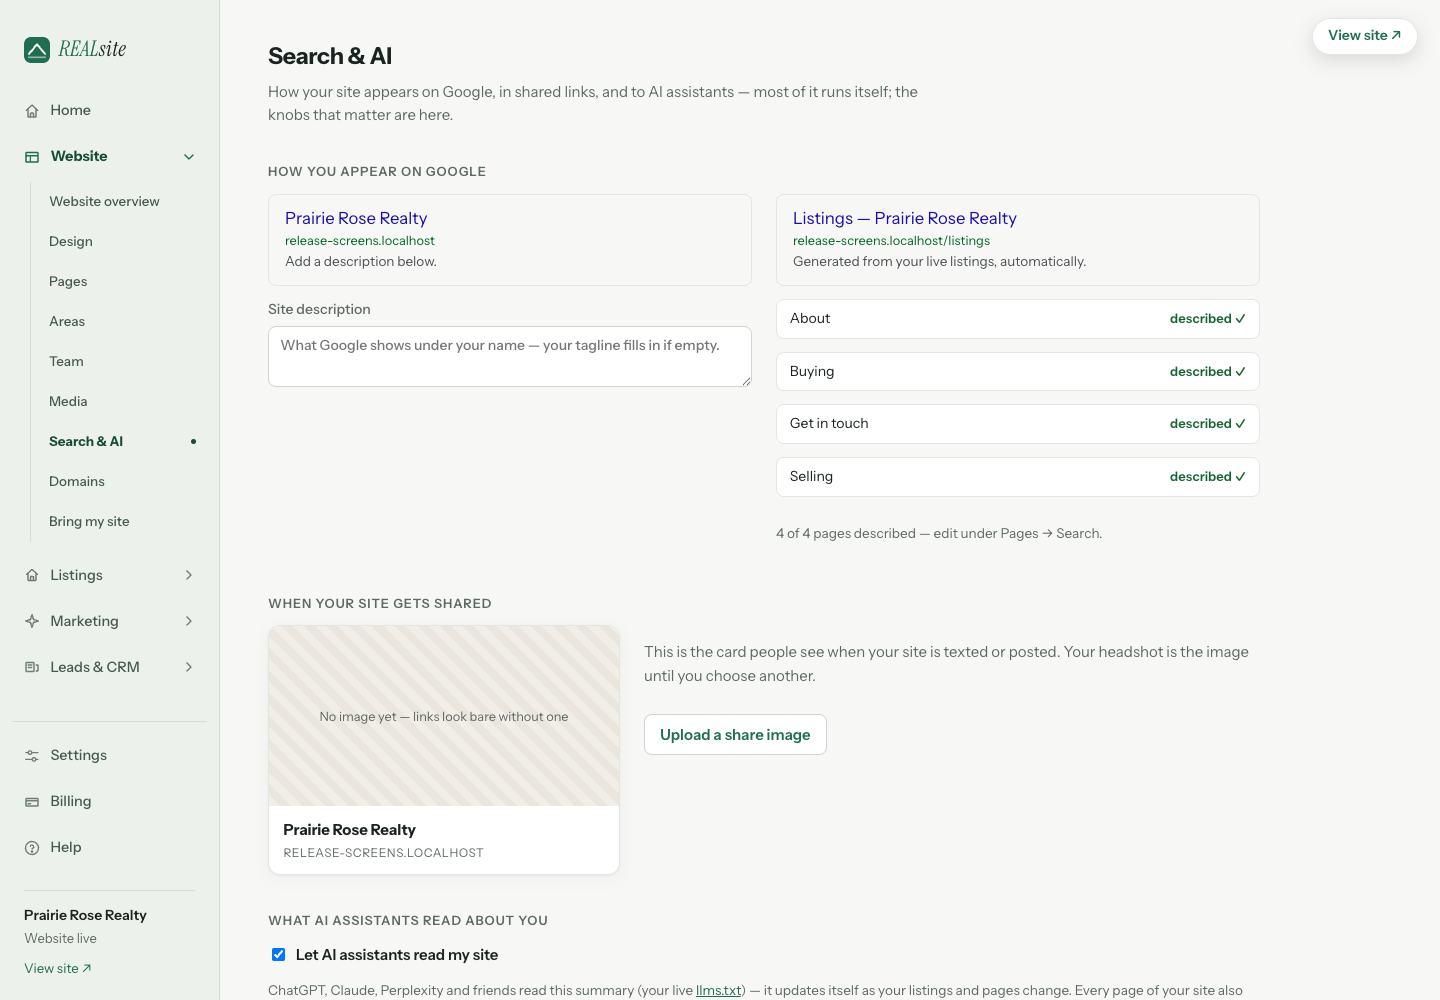Open the Pages section
This screenshot has height=1000, width=1440.
(x=68, y=281)
